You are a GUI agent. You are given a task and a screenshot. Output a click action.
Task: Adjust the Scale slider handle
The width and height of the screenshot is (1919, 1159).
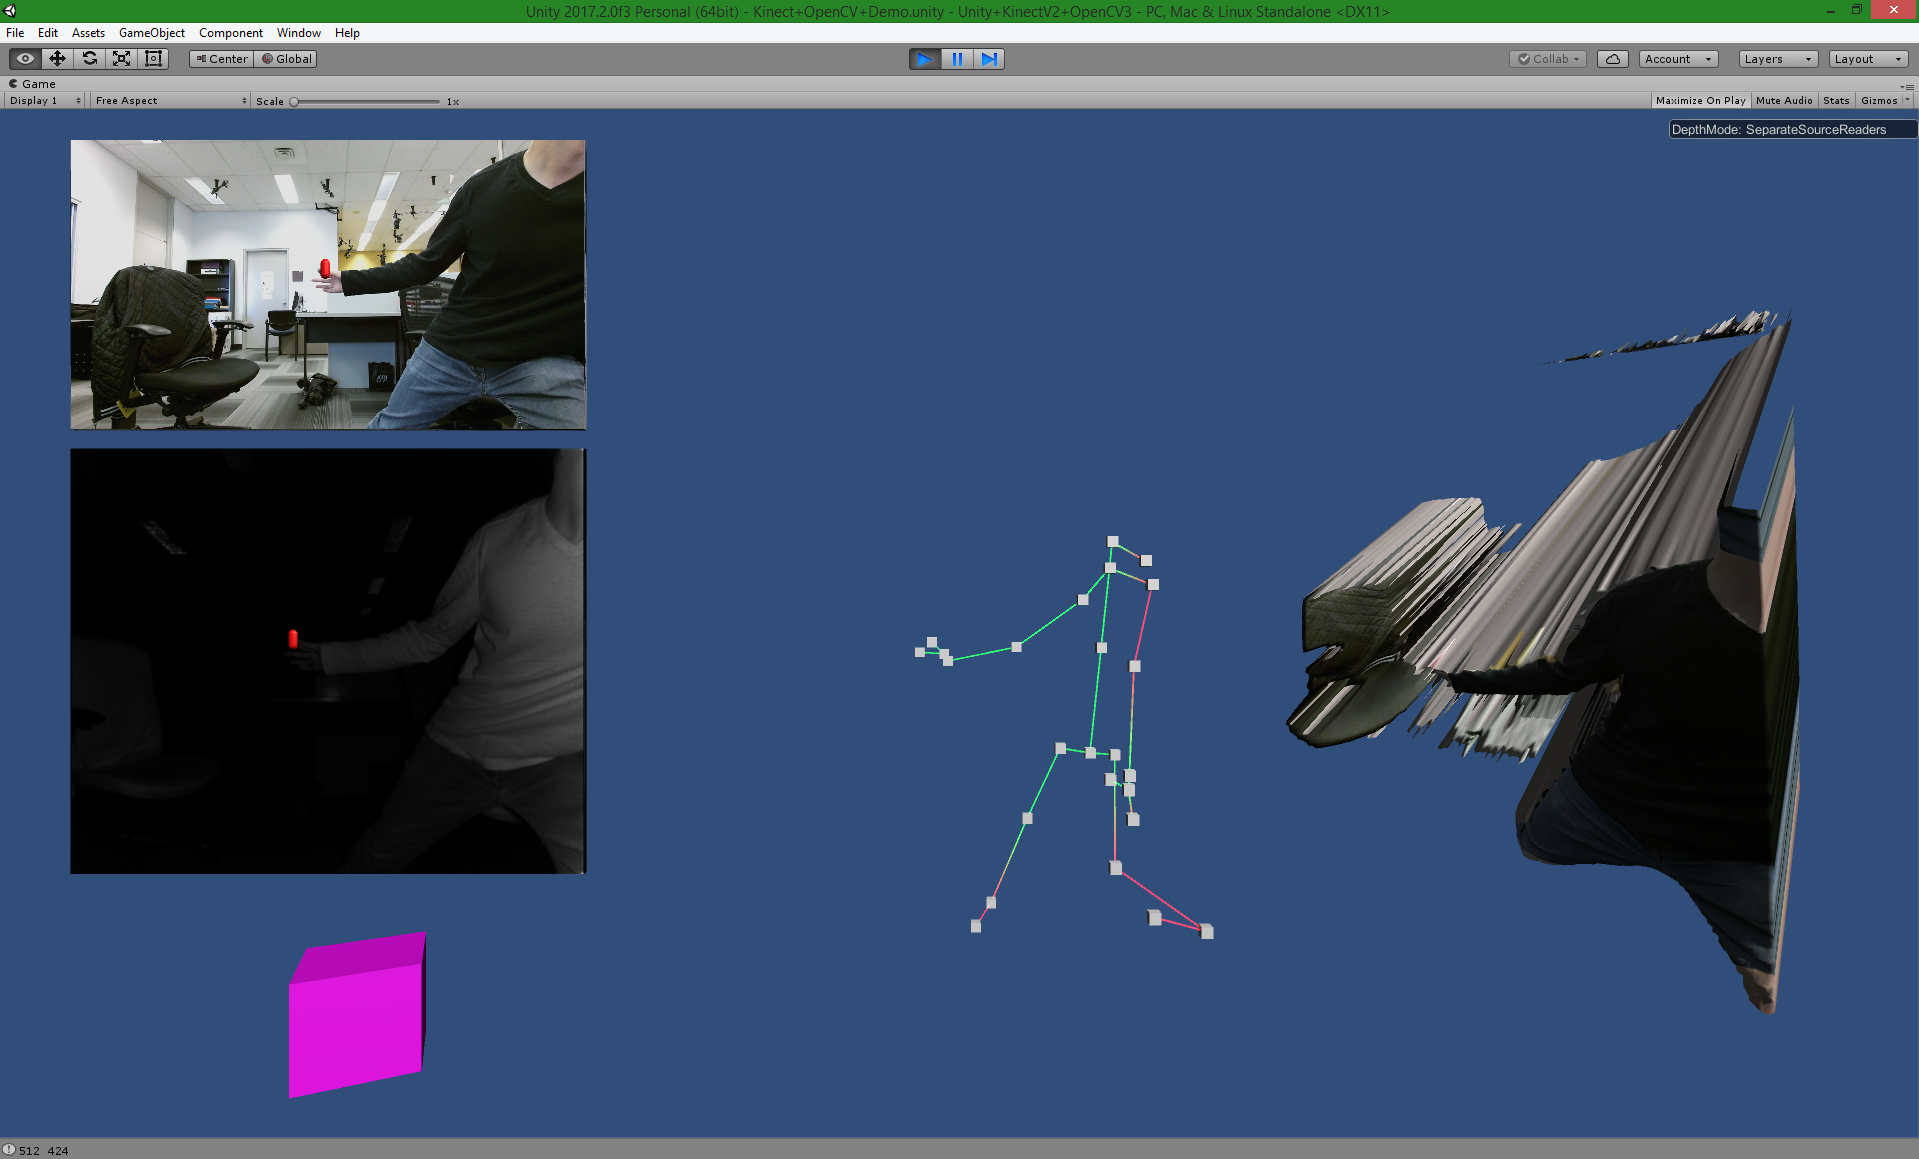point(294,102)
